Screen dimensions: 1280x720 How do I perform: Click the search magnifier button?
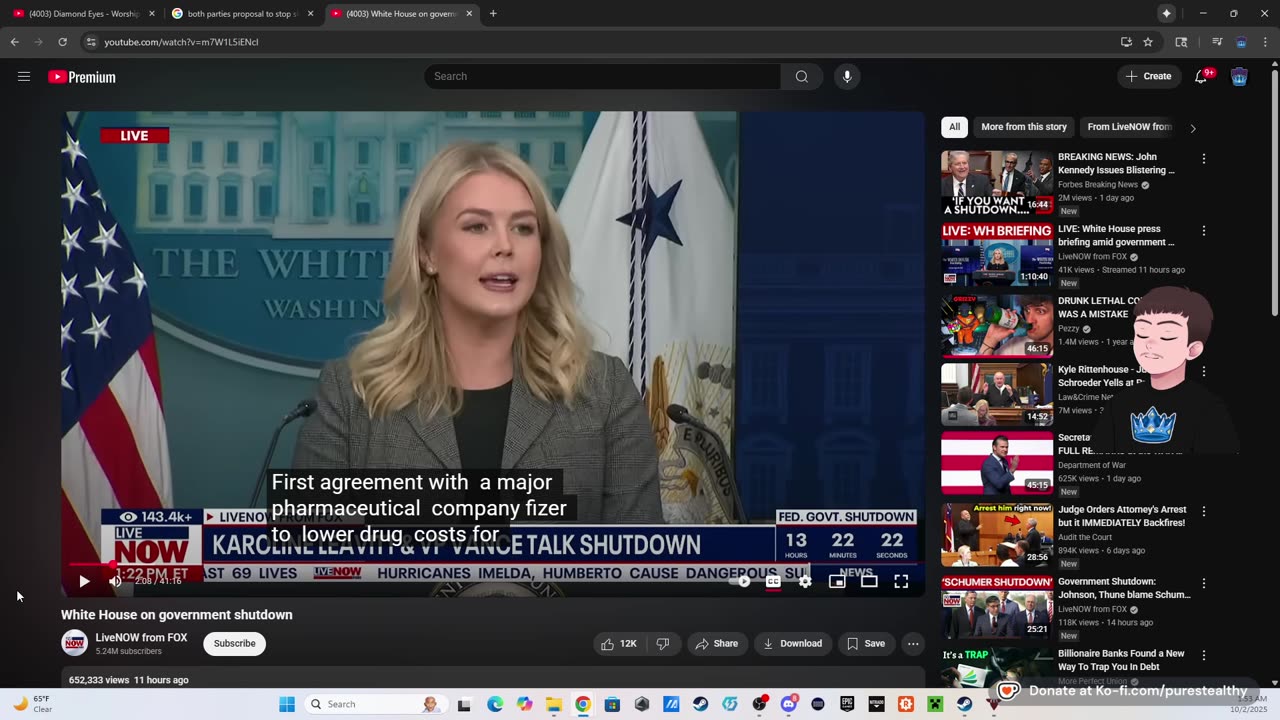(x=802, y=77)
